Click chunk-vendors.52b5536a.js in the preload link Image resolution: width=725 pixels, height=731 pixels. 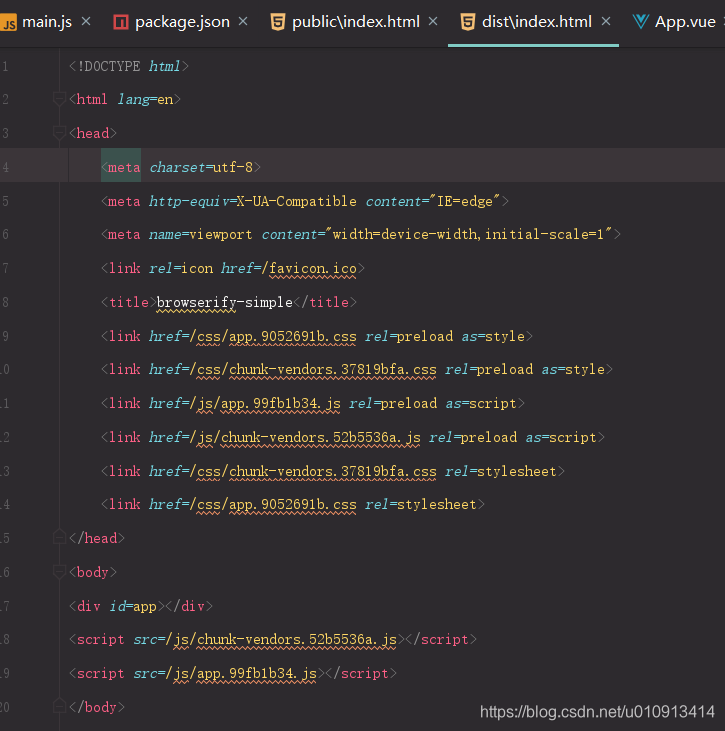[x=321, y=437]
